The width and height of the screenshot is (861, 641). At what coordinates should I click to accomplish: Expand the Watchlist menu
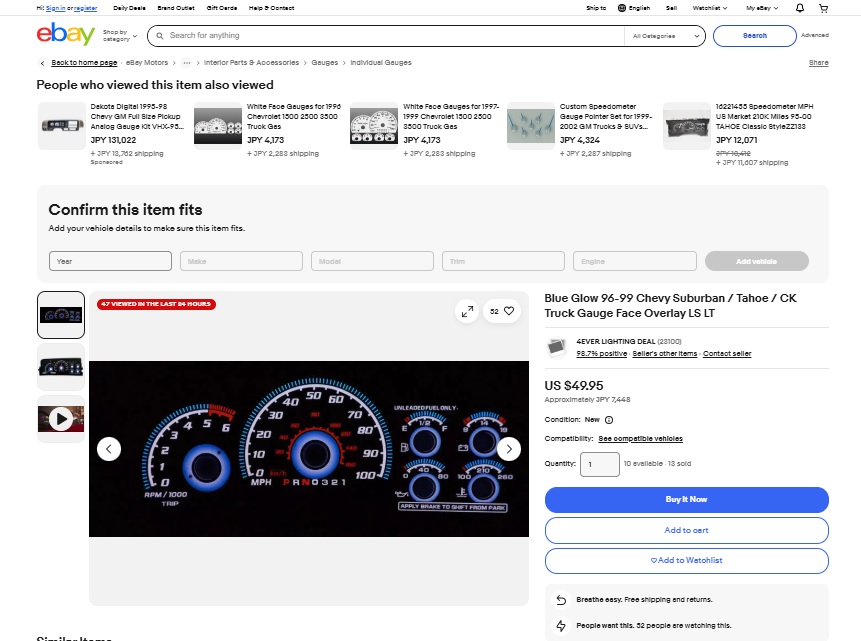(x=709, y=8)
